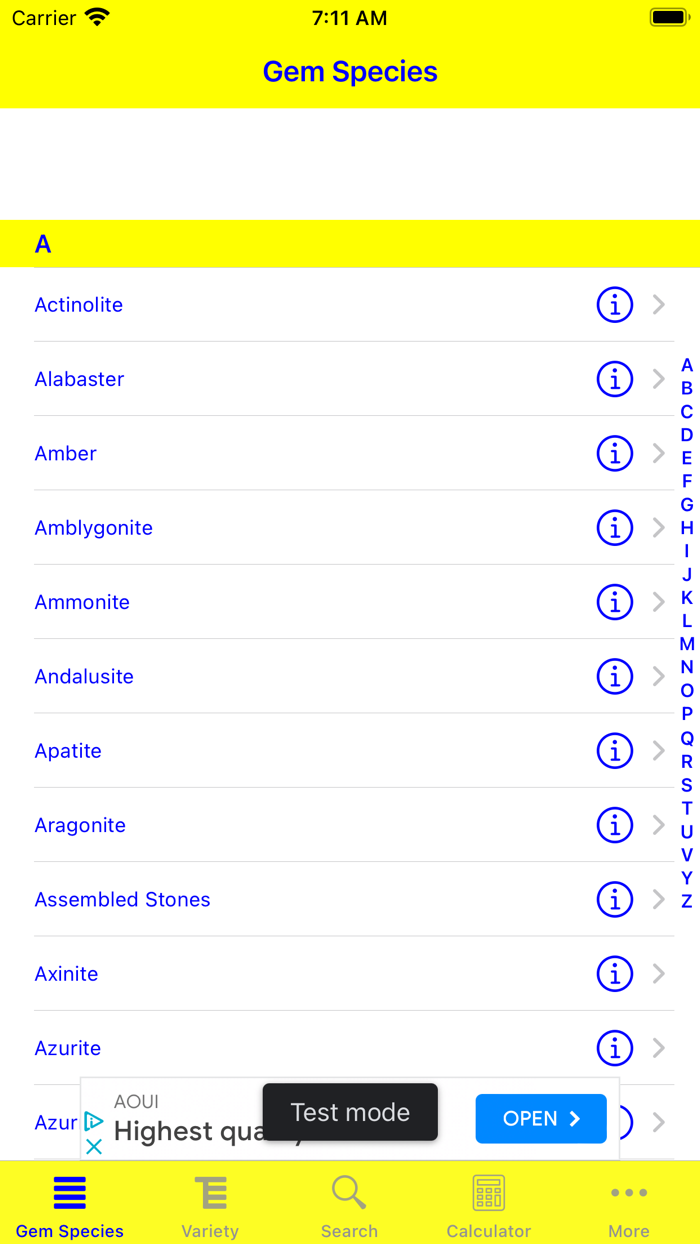Tap the info icon next to Actinolite
The image size is (700, 1244).
(615, 305)
